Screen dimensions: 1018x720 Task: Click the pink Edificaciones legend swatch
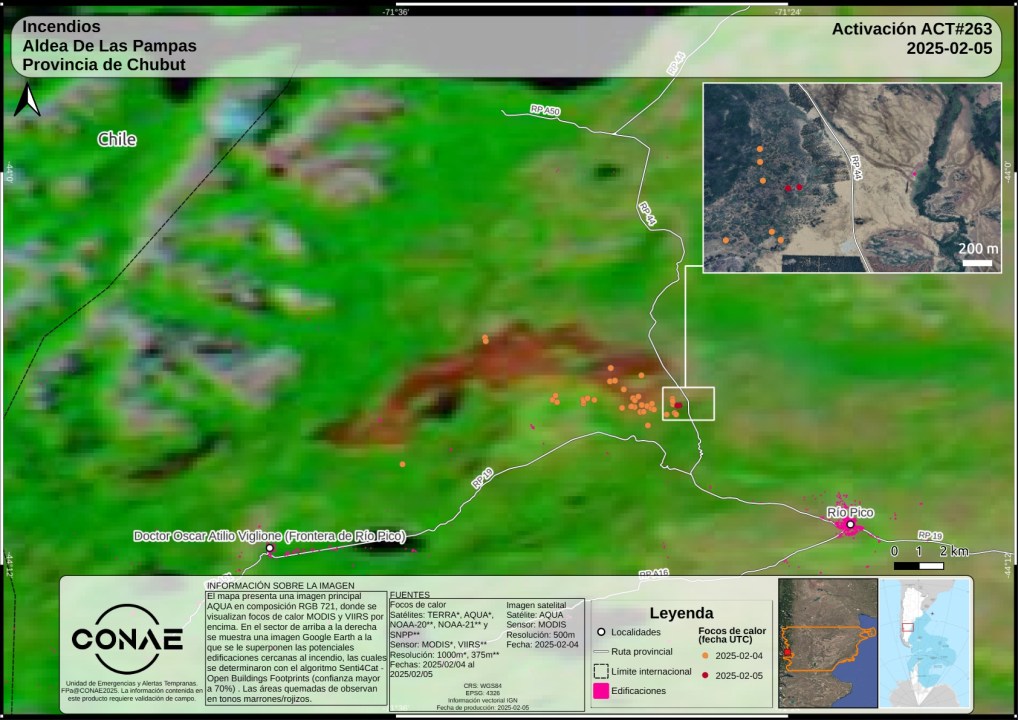point(600,690)
